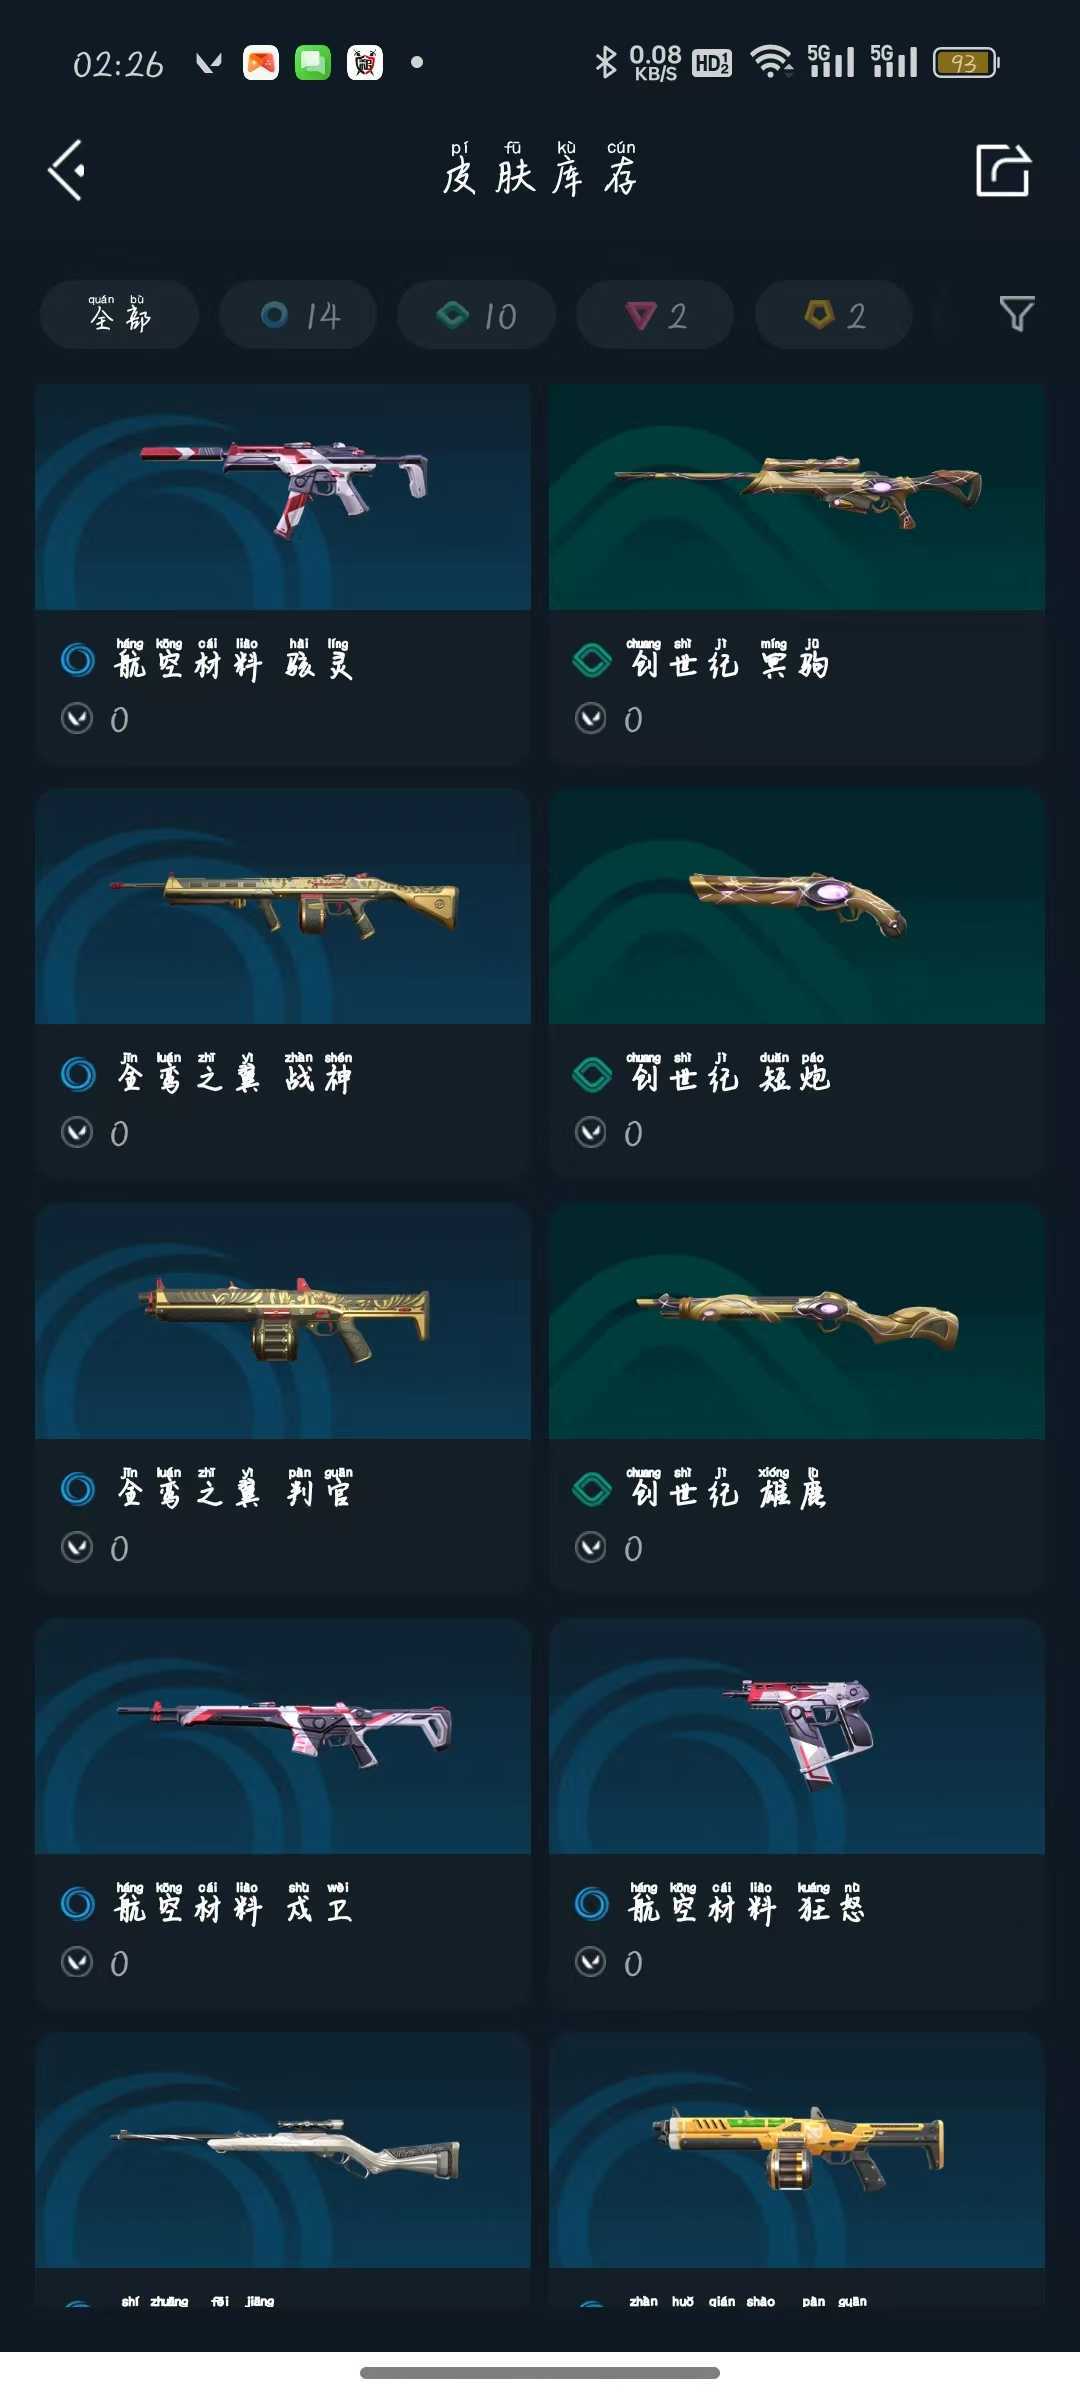Toggle chevron circle under 金鸾之翼 判官

[77, 1547]
